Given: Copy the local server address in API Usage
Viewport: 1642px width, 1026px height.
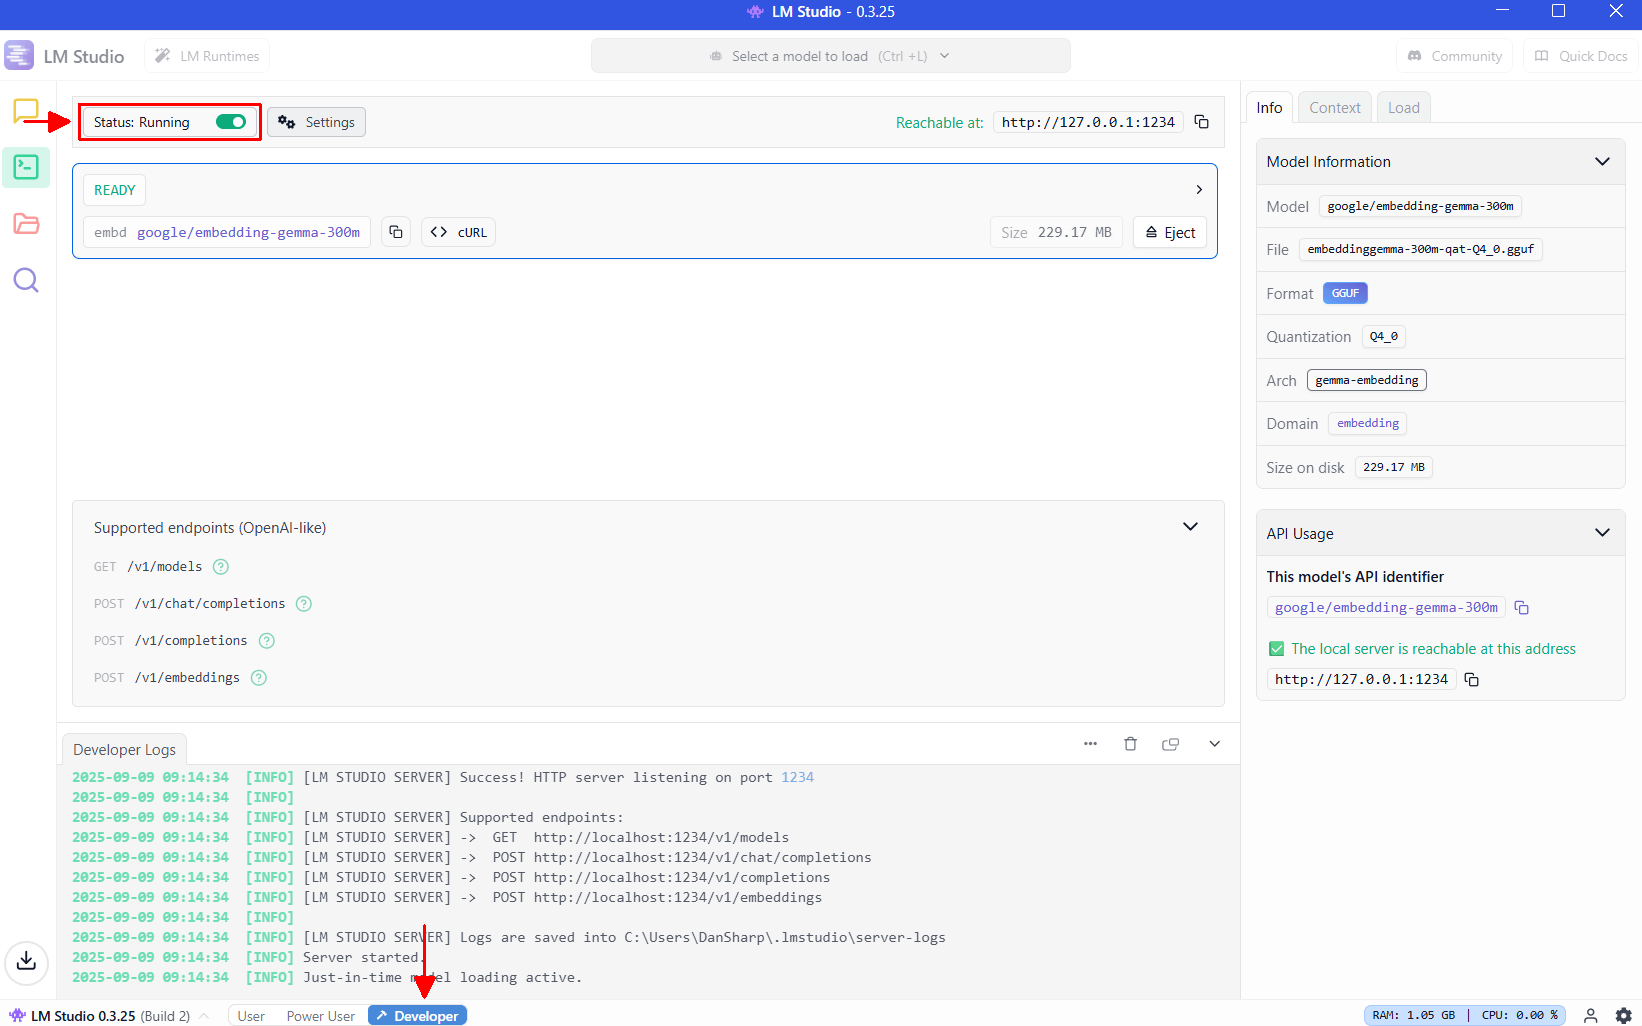Looking at the screenshot, I should (1472, 679).
